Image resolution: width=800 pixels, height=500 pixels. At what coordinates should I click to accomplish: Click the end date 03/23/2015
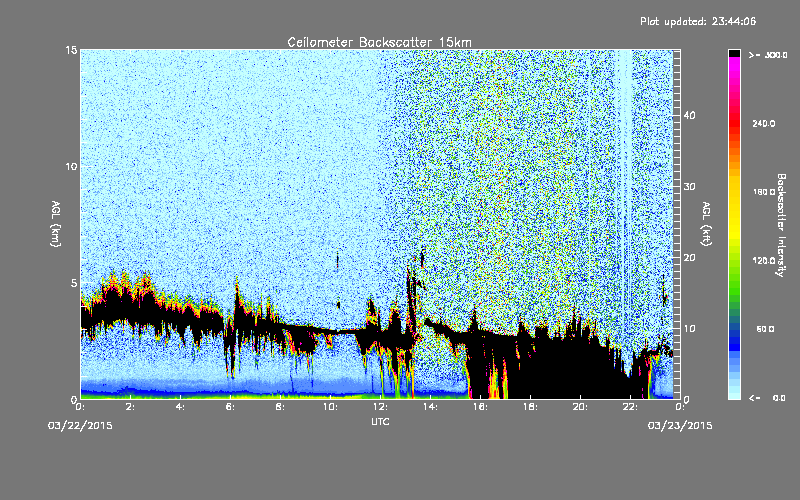point(680,426)
